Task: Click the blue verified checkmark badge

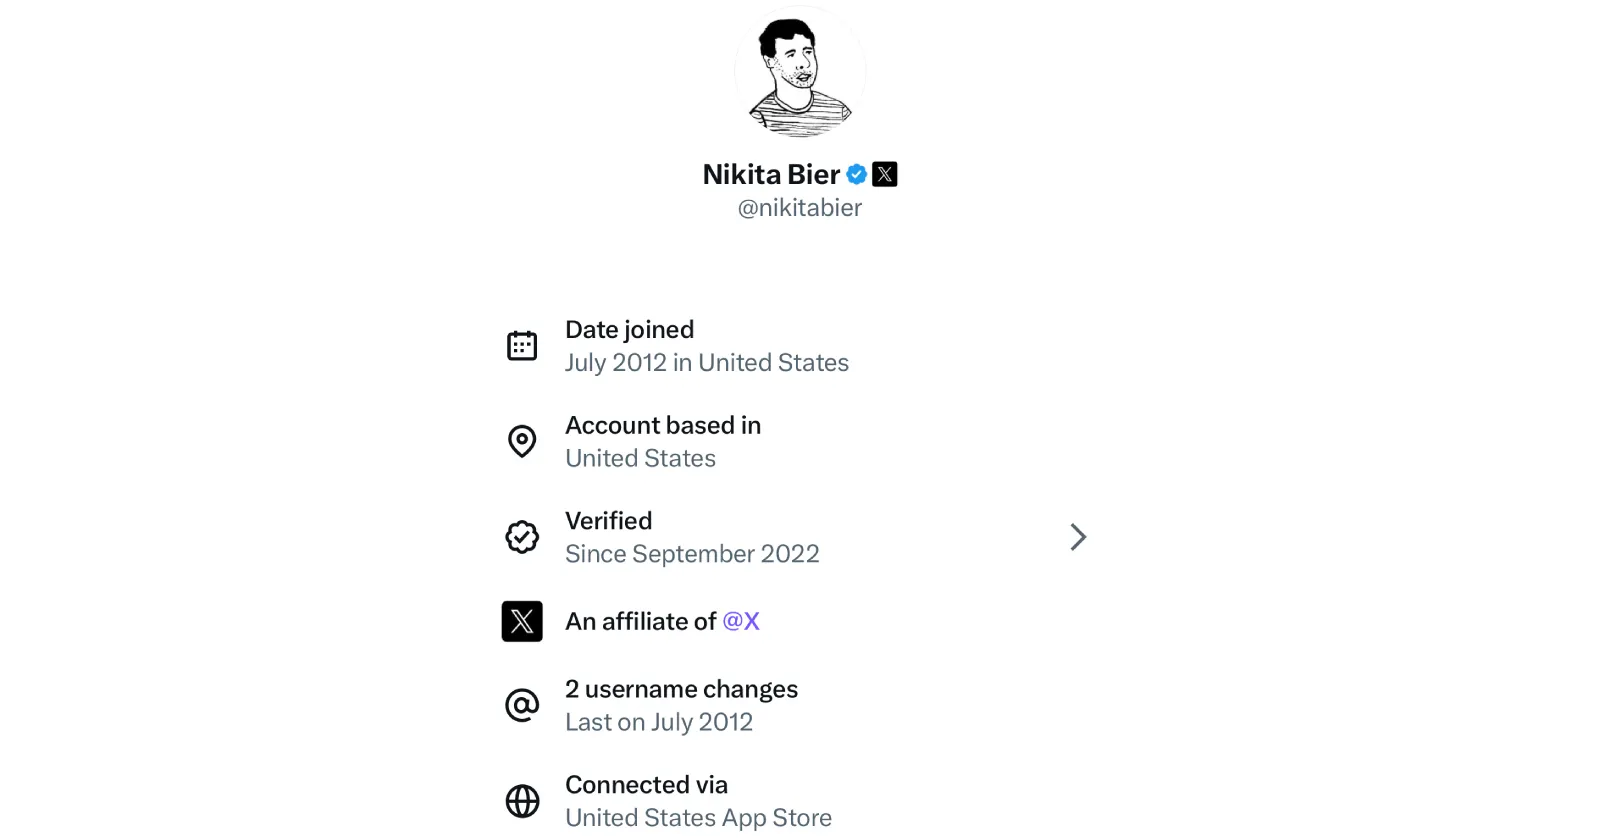Action: [x=857, y=174]
